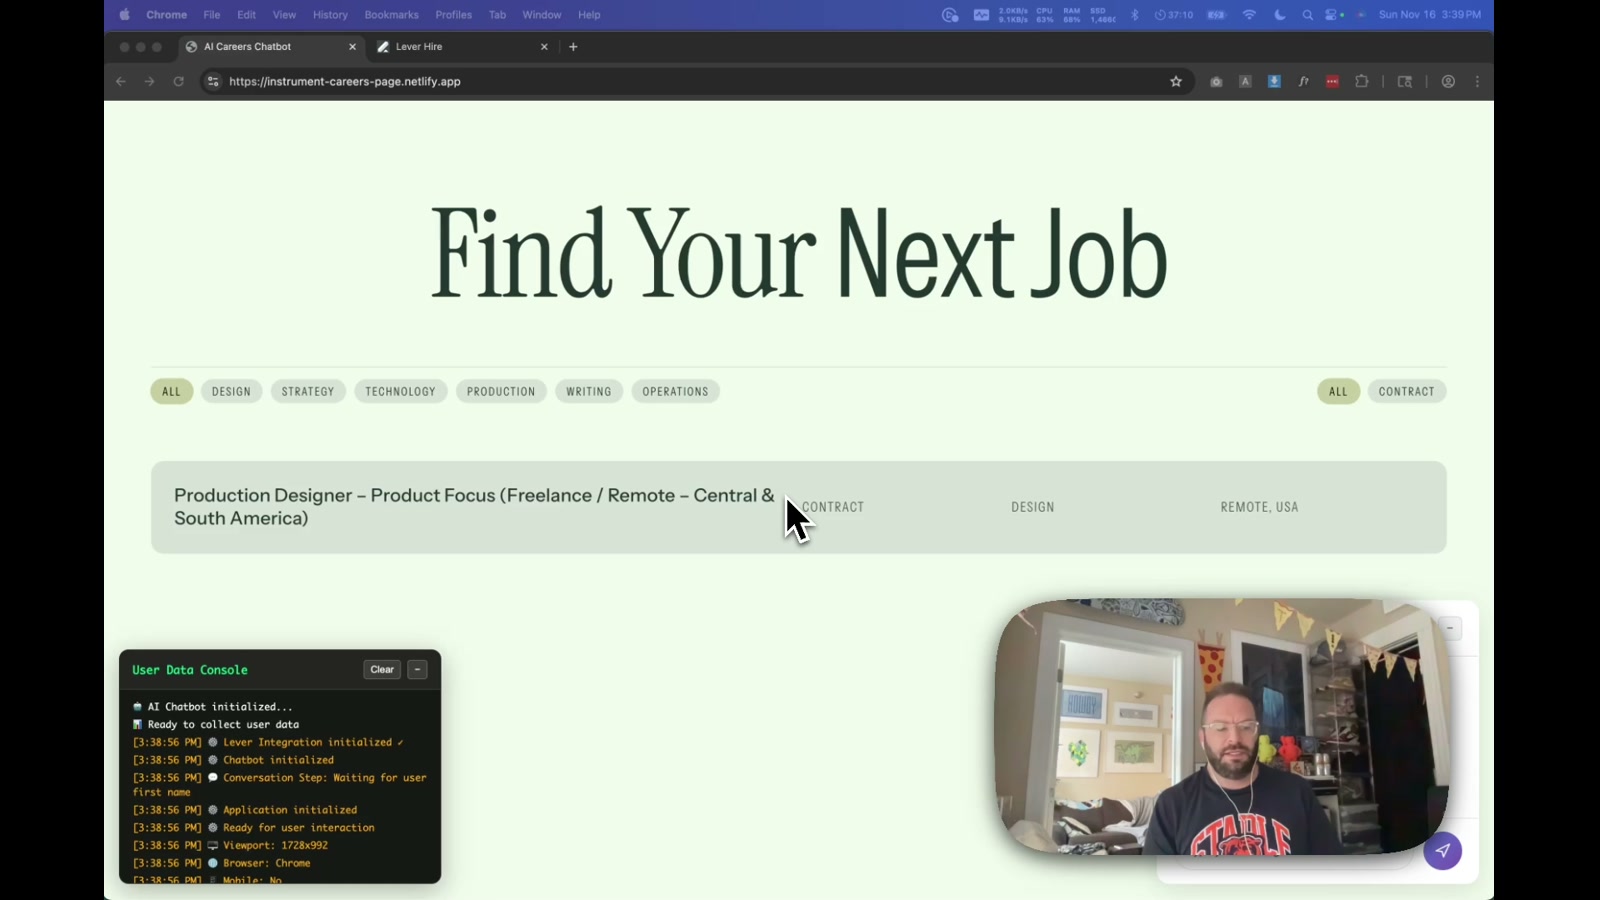Close the AI Careers Chatbot tab
The width and height of the screenshot is (1600, 900).
click(x=352, y=47)
